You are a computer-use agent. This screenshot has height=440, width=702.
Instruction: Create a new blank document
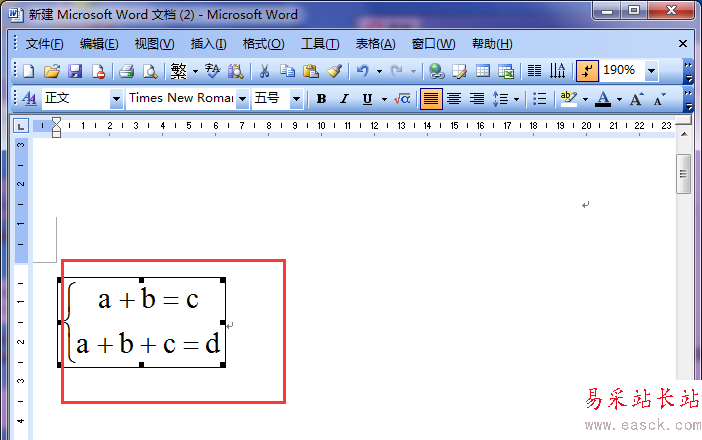[29, 71]
